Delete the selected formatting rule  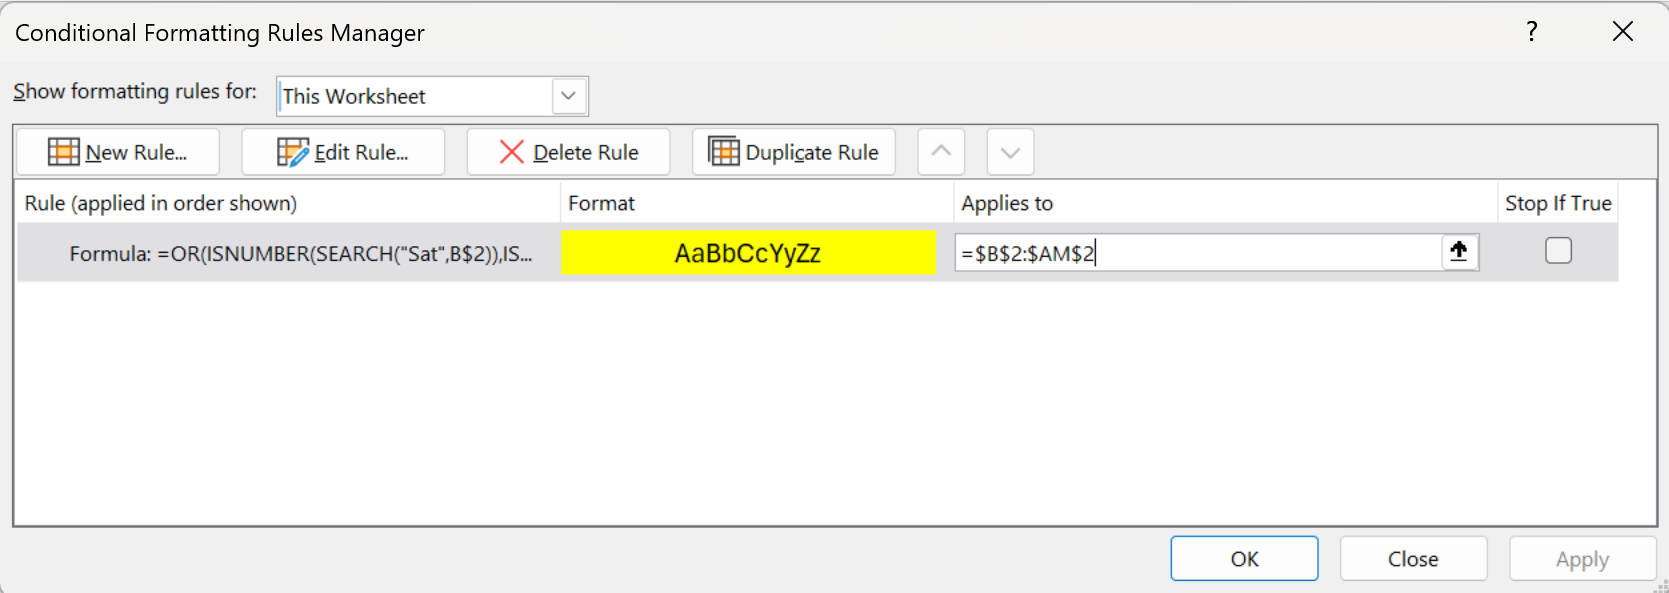click(568, 152)
